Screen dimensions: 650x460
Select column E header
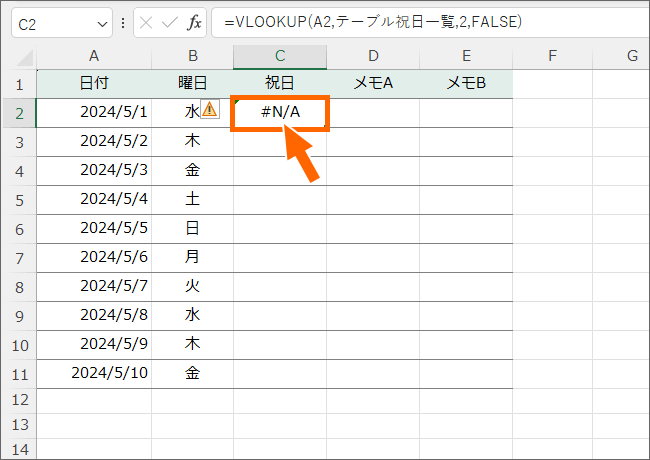click(x=466, y=56)
